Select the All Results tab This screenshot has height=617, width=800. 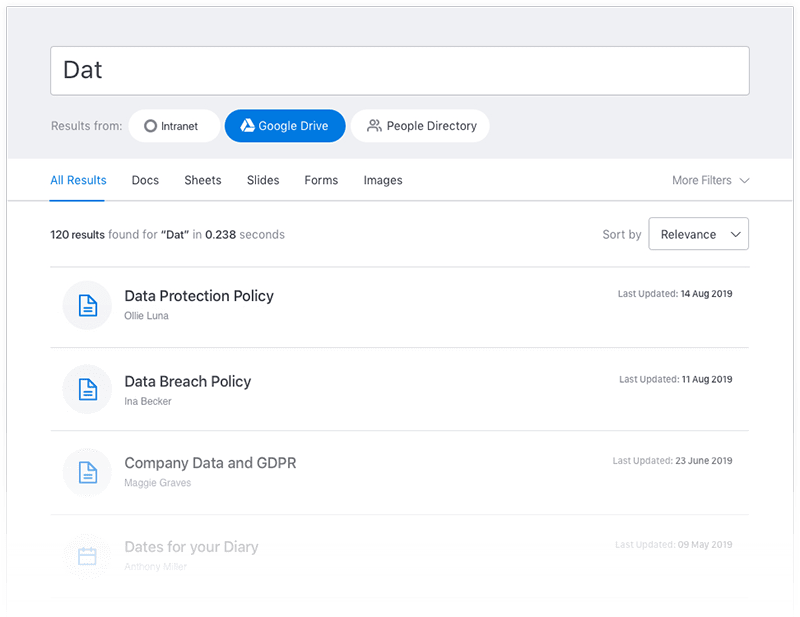tap(78, 180)
